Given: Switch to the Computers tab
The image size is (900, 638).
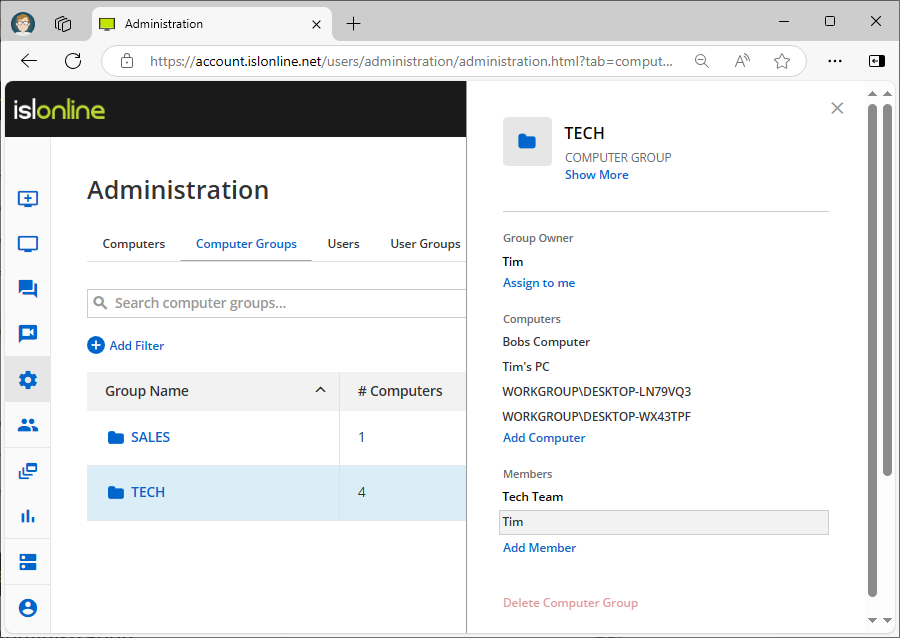Looking at the screenshot, I should (134, 244).
